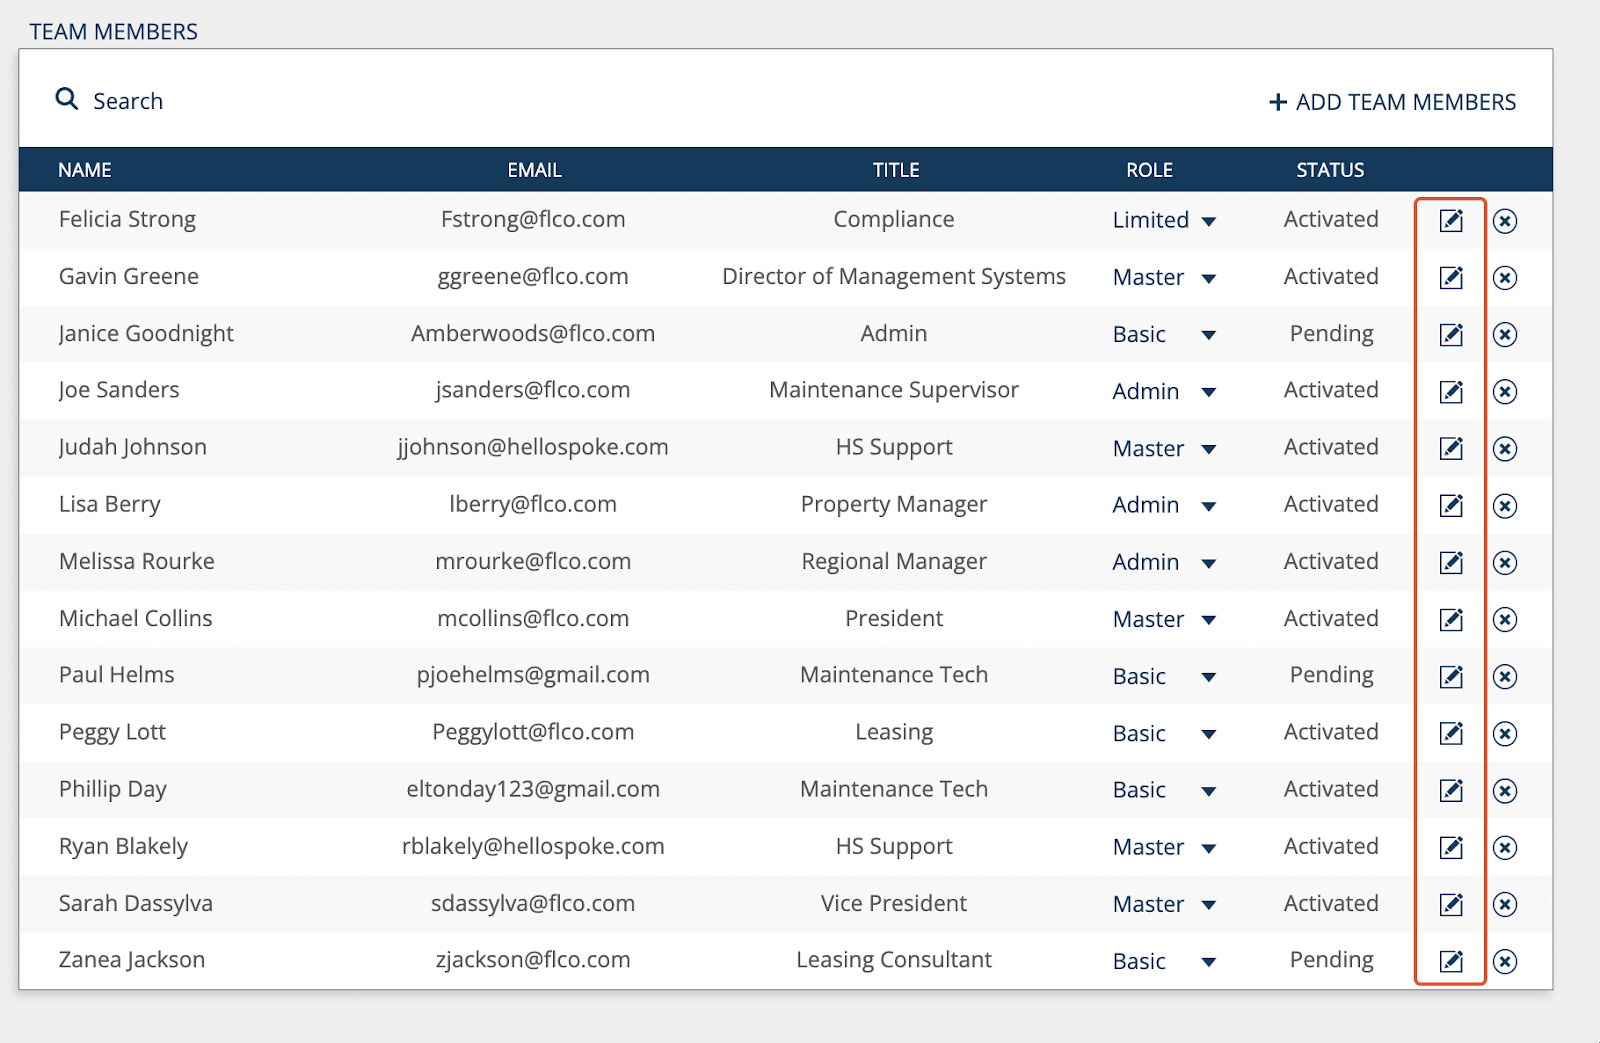Image resolution: width=1600 pixels, height=1043 pixels.
Task: Edit Peggy Lott's entry
Action: pyautogui.click(x=1451, y=733)
